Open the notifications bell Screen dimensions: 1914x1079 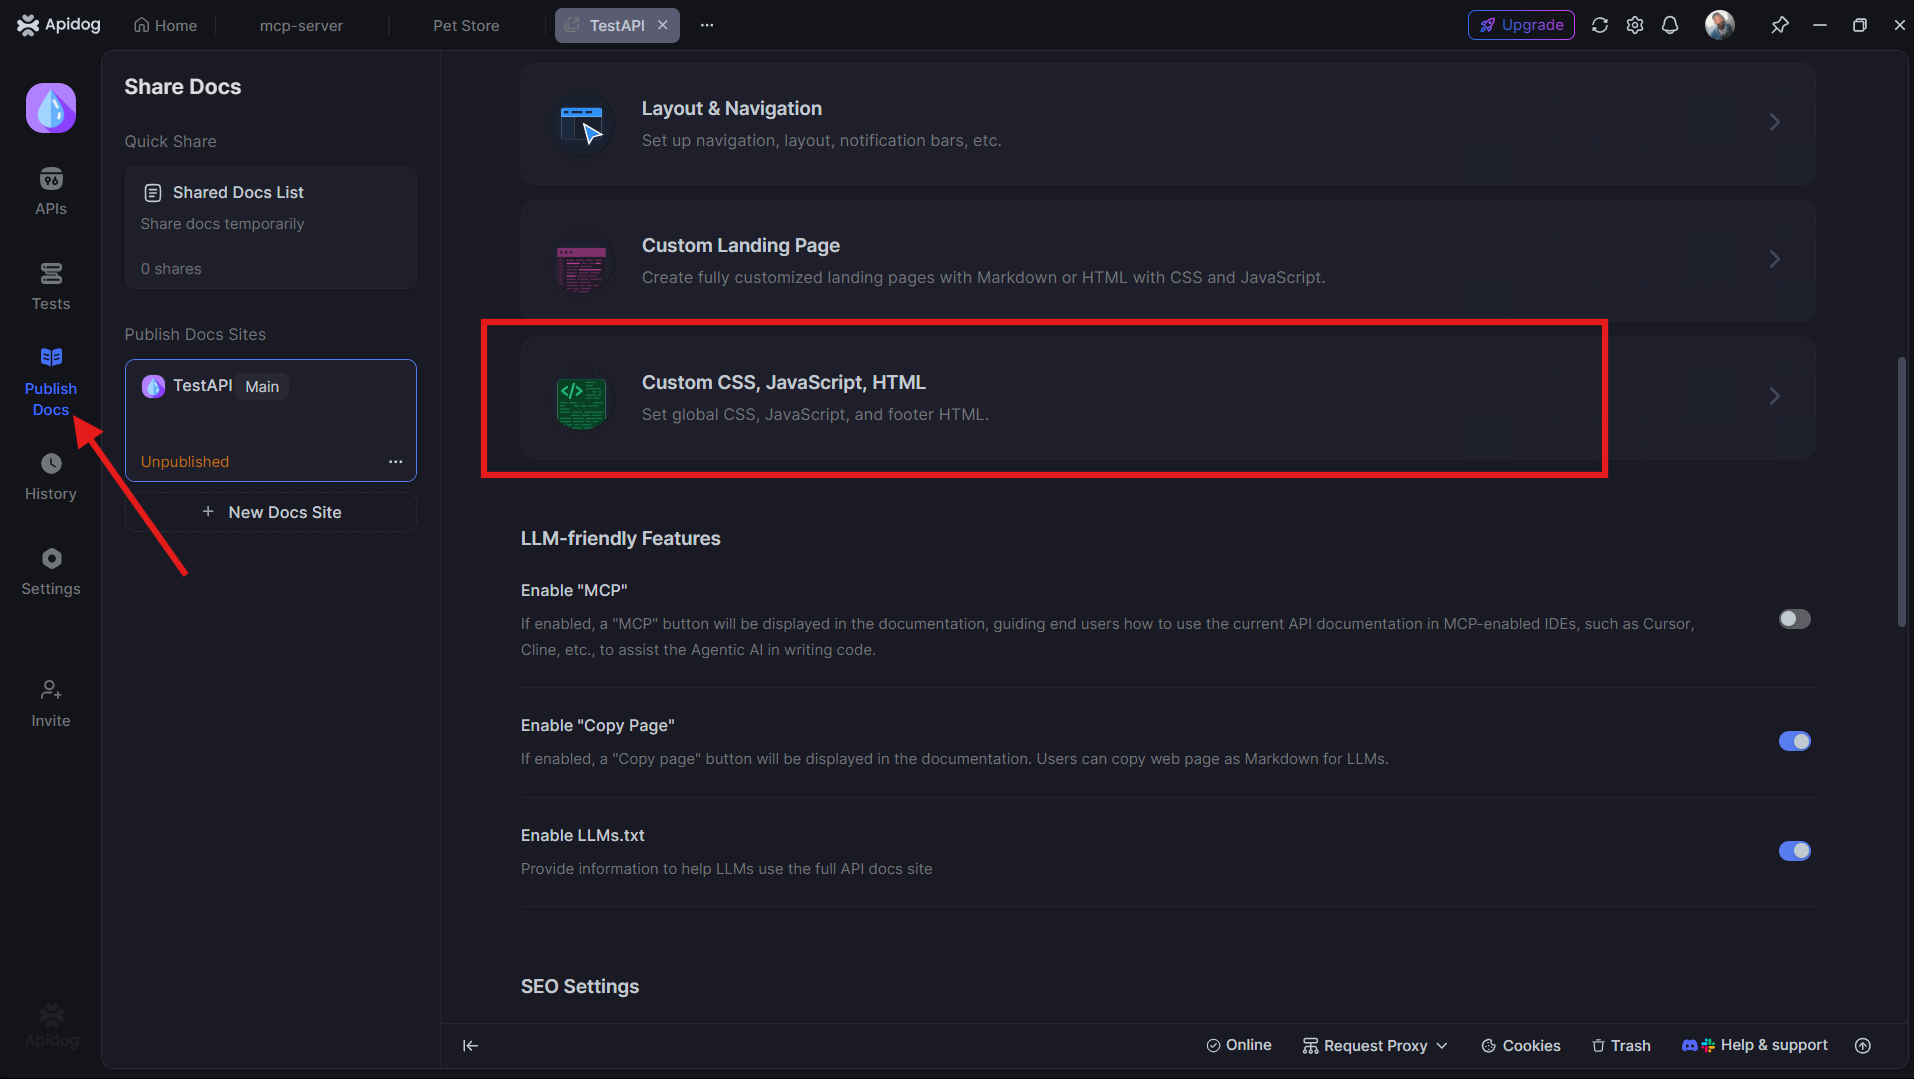(1670, 25)
